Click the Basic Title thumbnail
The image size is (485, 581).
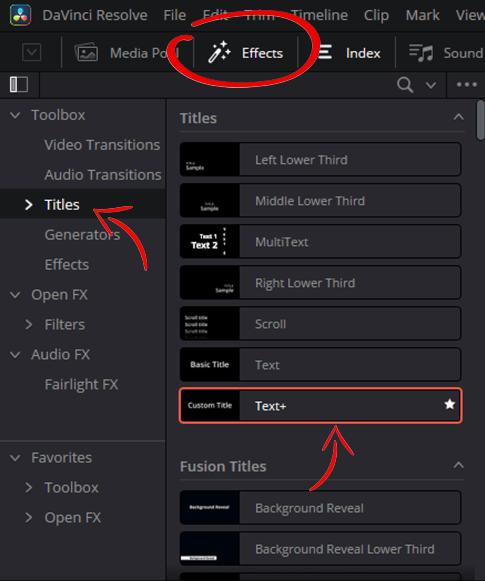point(210,365)
